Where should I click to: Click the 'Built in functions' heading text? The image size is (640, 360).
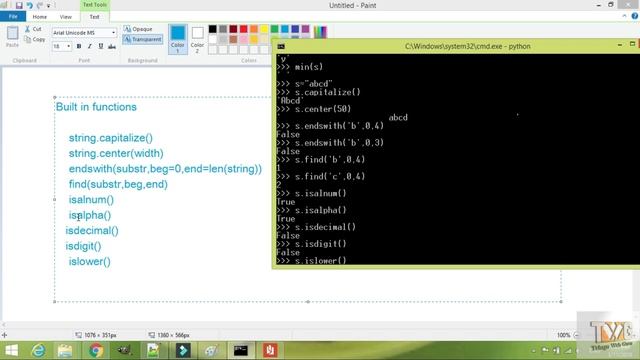[96, 107]
